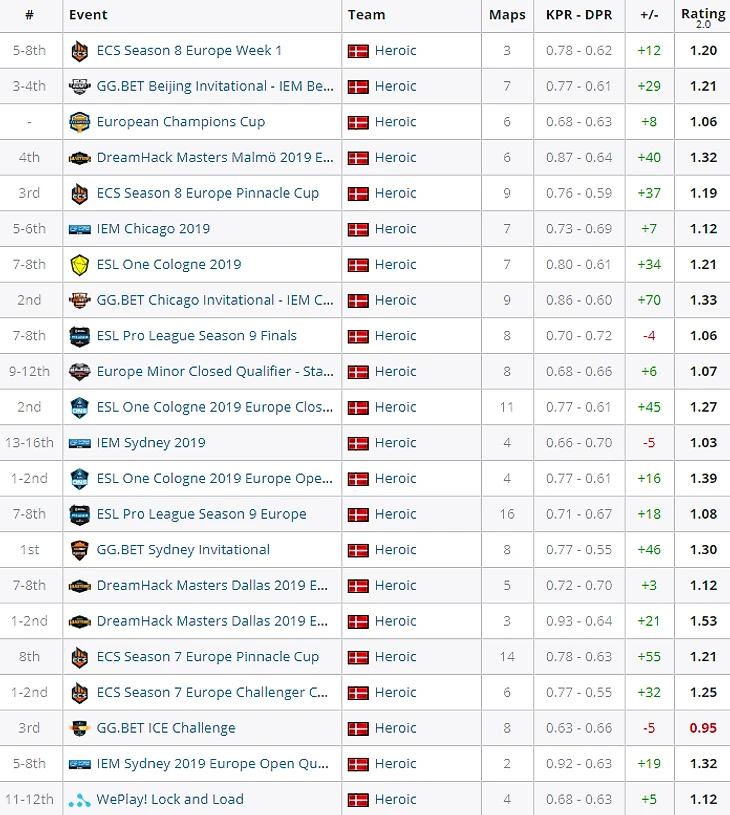Open Heroic team link in the IEM Sydney 2019 row
This screenshot has width=730, height=815.
click(x=396, y=443)
